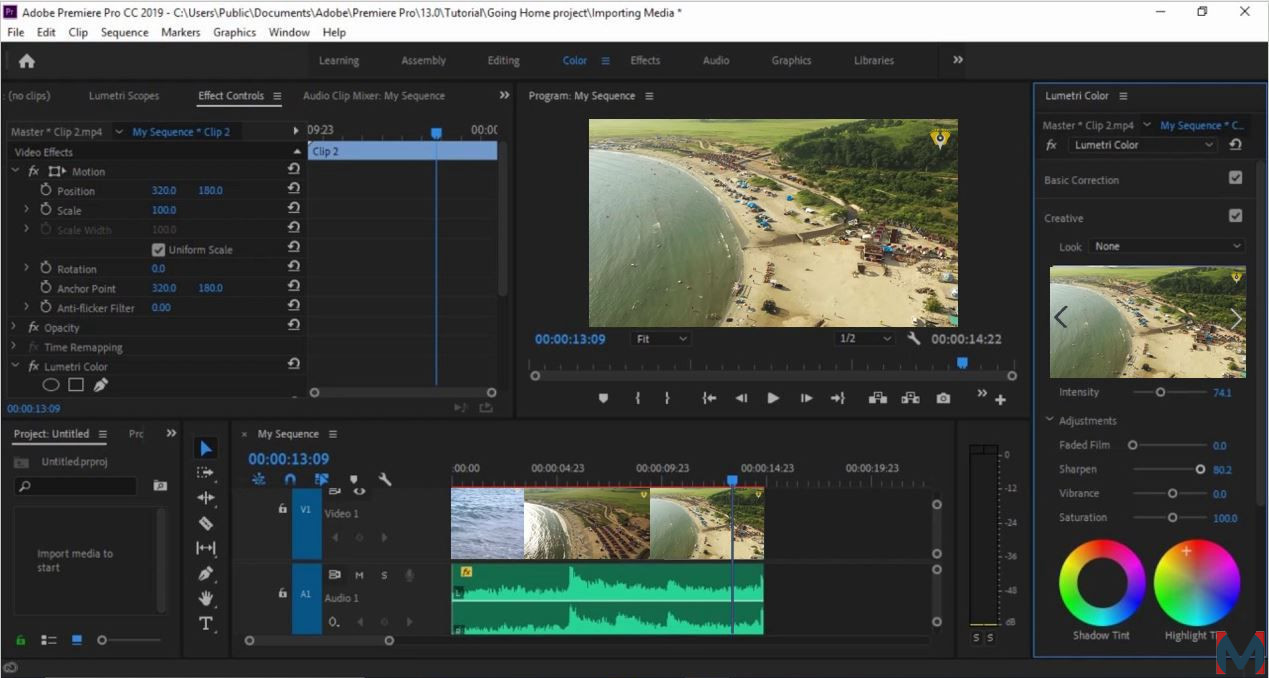Viewport: 1269px width, 678px height.
Task: Disable the Basic Correction checkbox
Action: tap(1236, 178)
